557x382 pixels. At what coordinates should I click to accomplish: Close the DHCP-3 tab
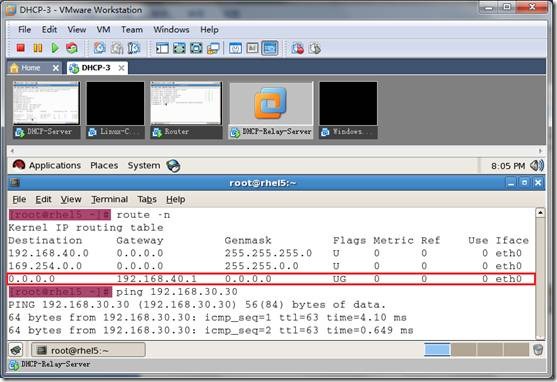(121, 68)
